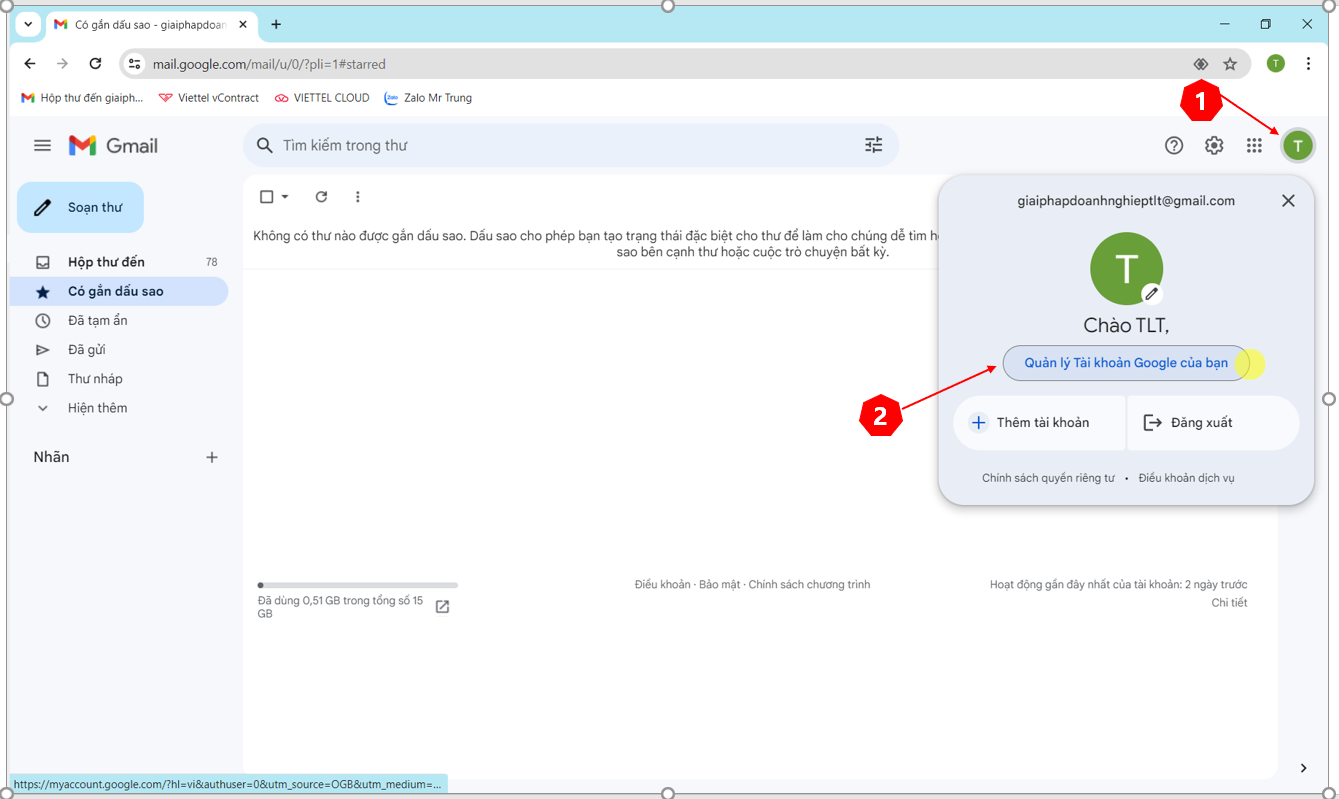Tick the select all messages checkbox
Viewport: 1339px width, 799px height.
point(266,197)
